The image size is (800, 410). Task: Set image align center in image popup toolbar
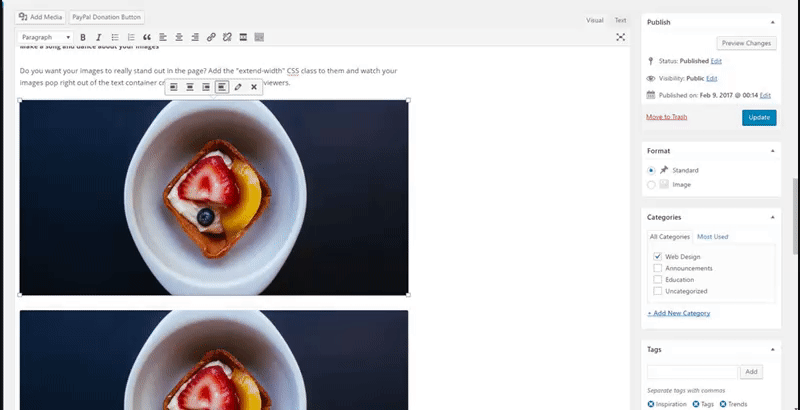pyautogui.click(x=190, y=87)
